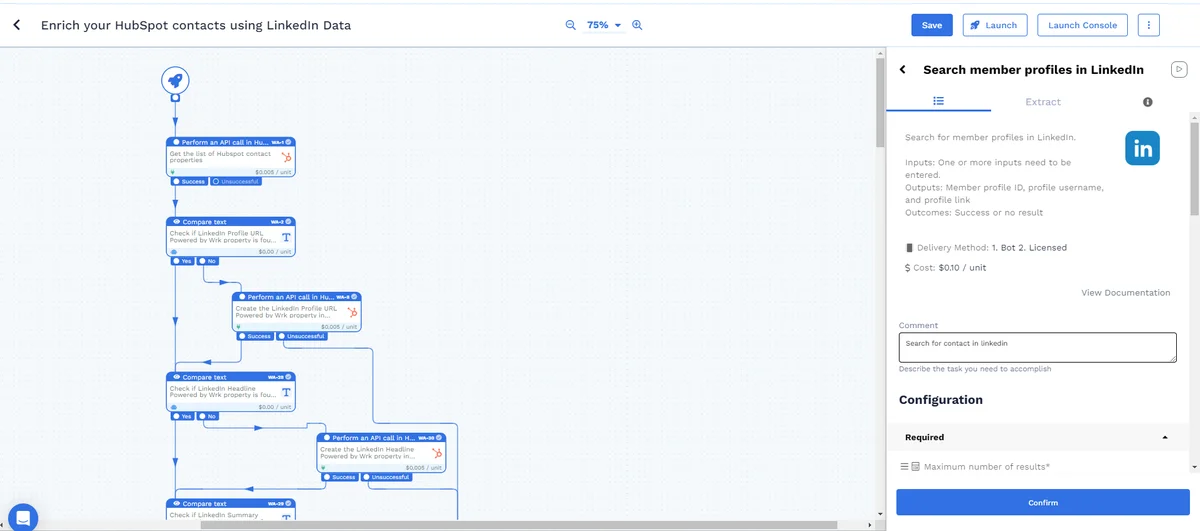Click No outcome of Check LinkedIn Headline node
Image resolution: width=1200 pixels, height=531 pixels.
[x=208, y=416]
